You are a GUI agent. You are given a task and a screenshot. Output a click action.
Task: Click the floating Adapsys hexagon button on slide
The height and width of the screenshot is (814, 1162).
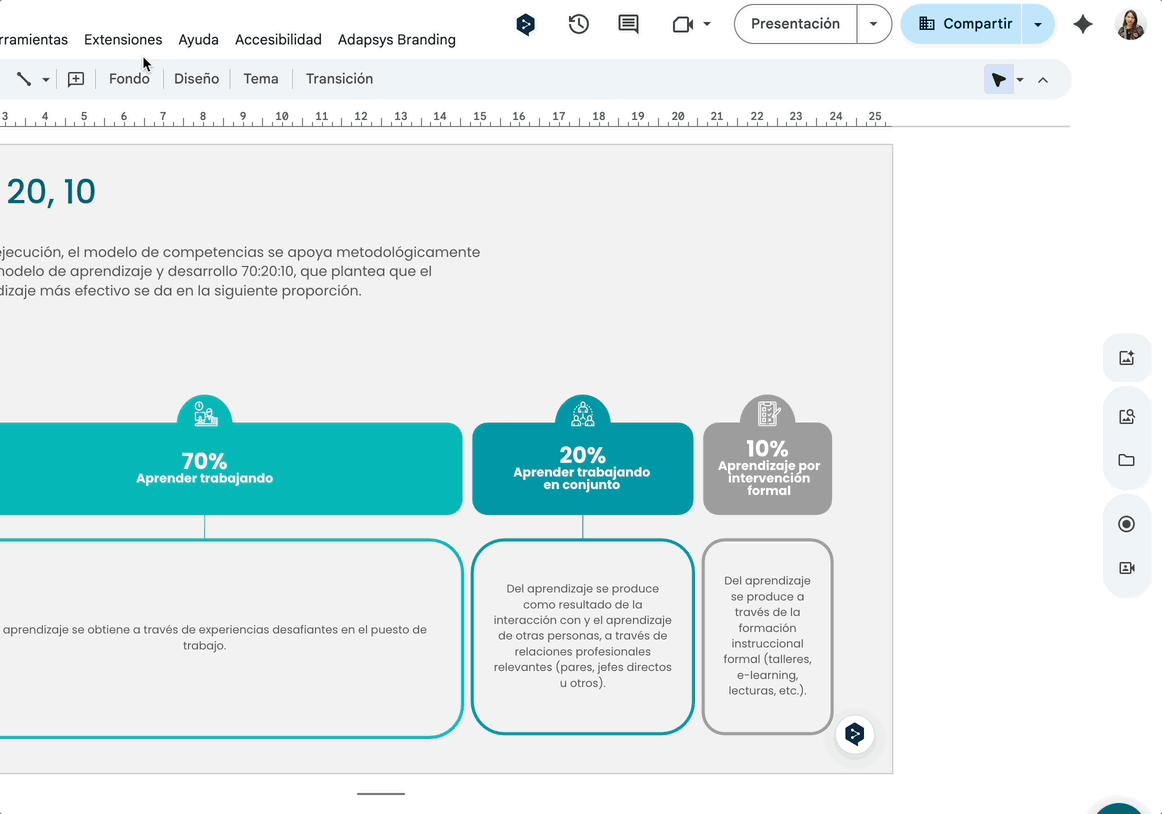pos(855,735)
